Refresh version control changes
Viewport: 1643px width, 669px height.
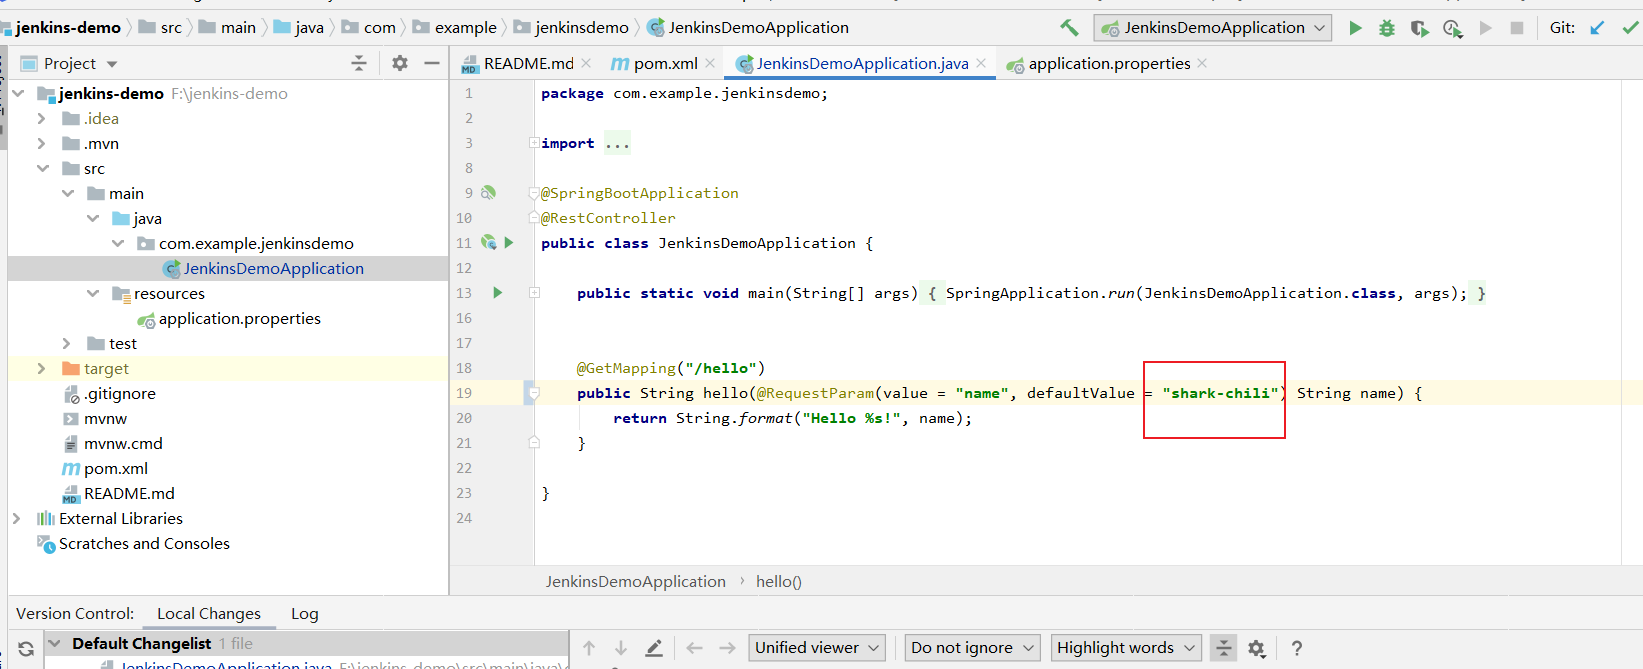tap(26, 648)
